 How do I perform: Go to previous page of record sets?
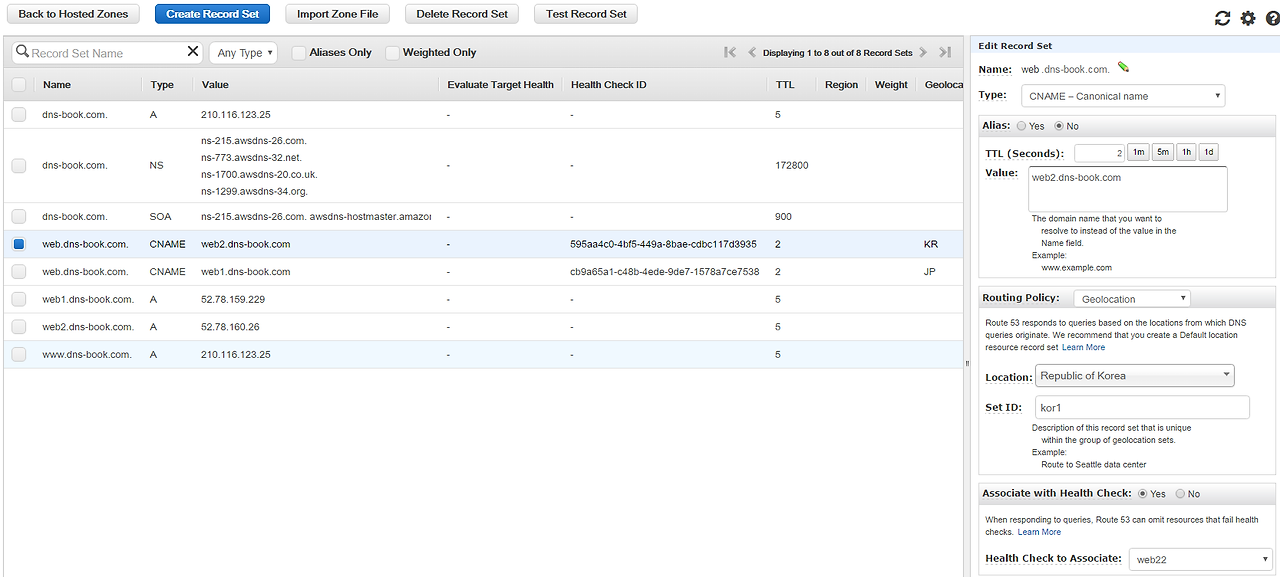coord(752,52)
